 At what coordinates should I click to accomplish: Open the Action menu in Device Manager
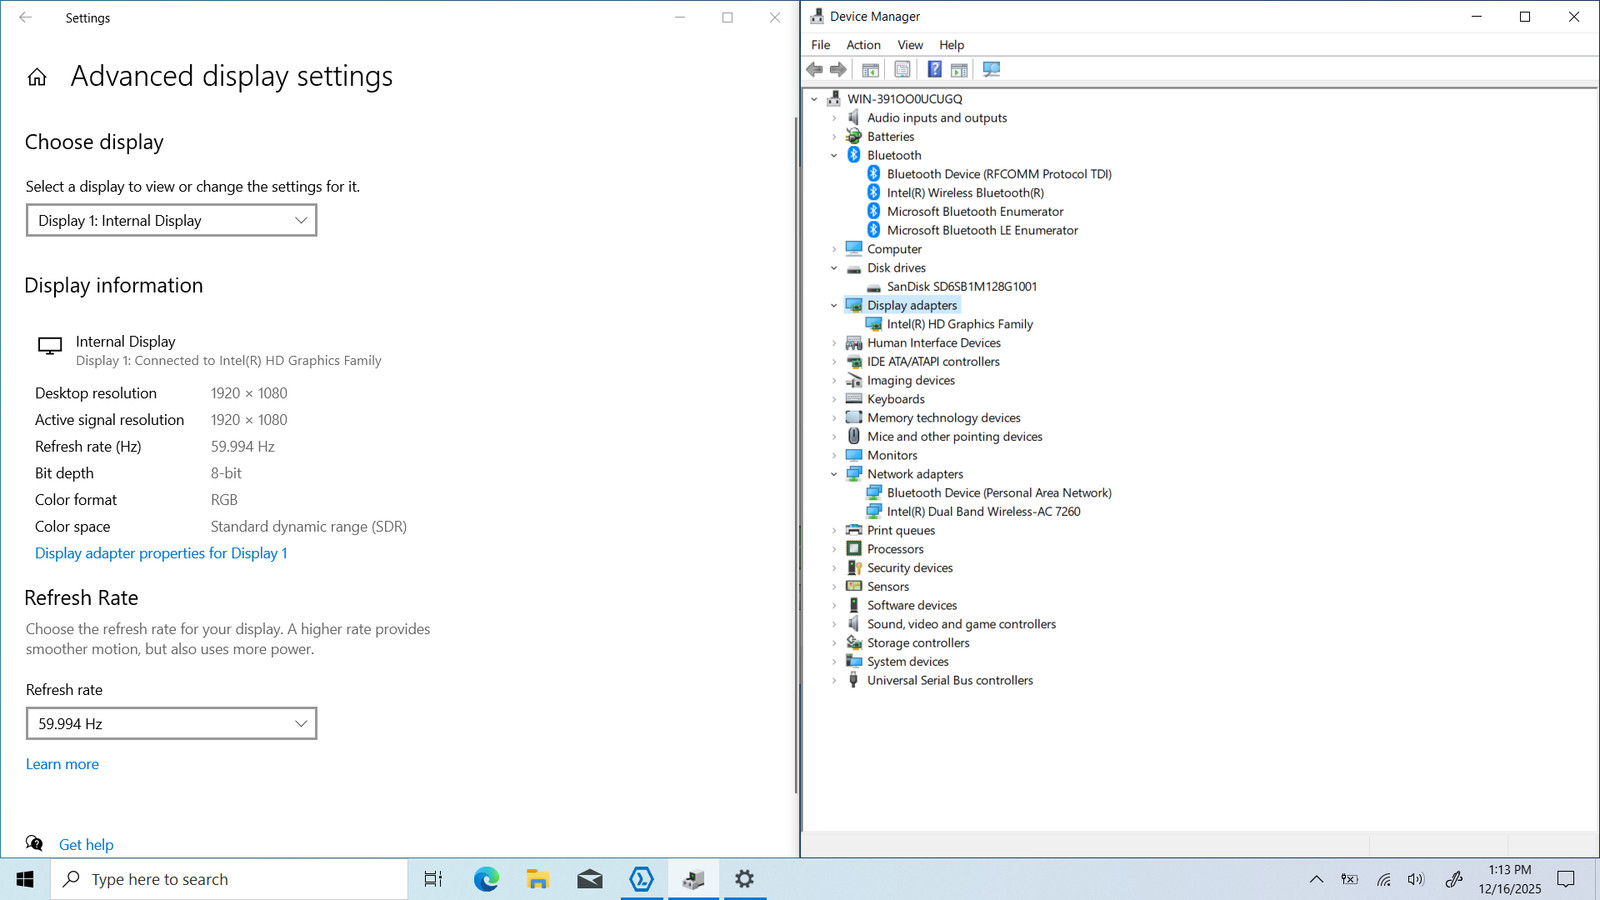click(863, 45)
